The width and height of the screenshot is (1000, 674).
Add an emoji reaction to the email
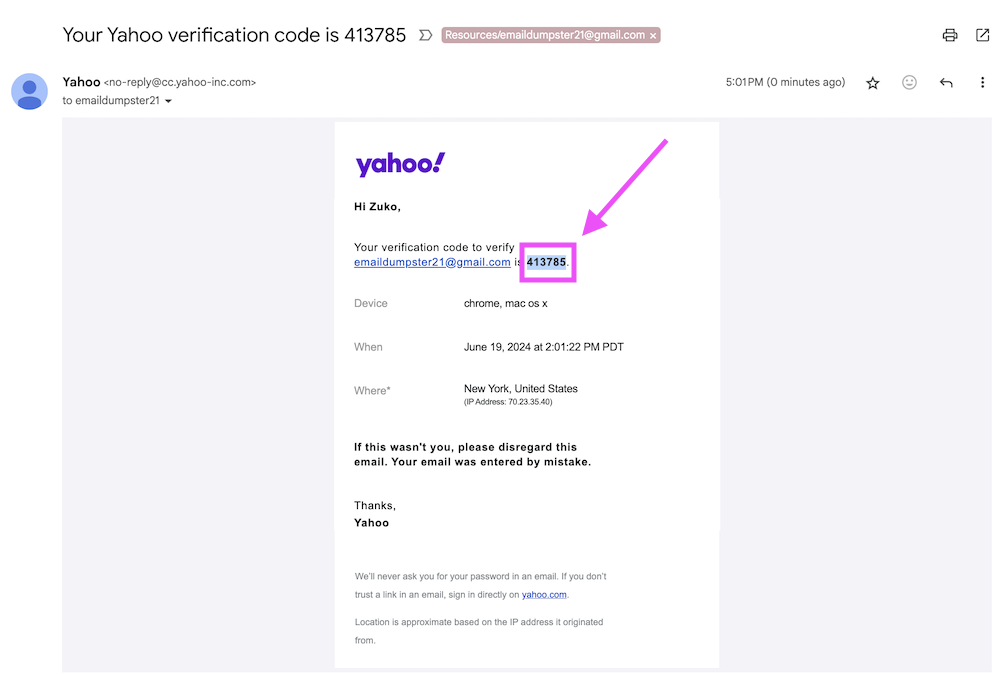point(909,83)
